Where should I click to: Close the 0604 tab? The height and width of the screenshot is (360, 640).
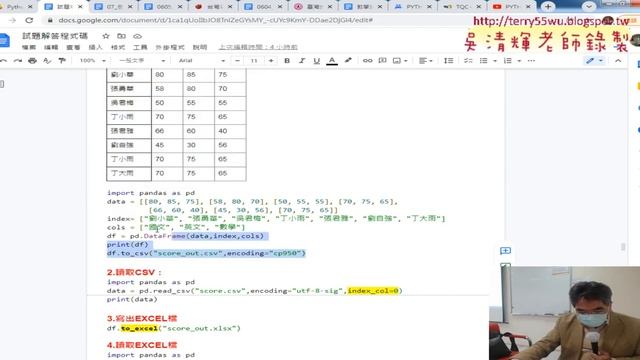pyautogui.click(x=280, y=7)
